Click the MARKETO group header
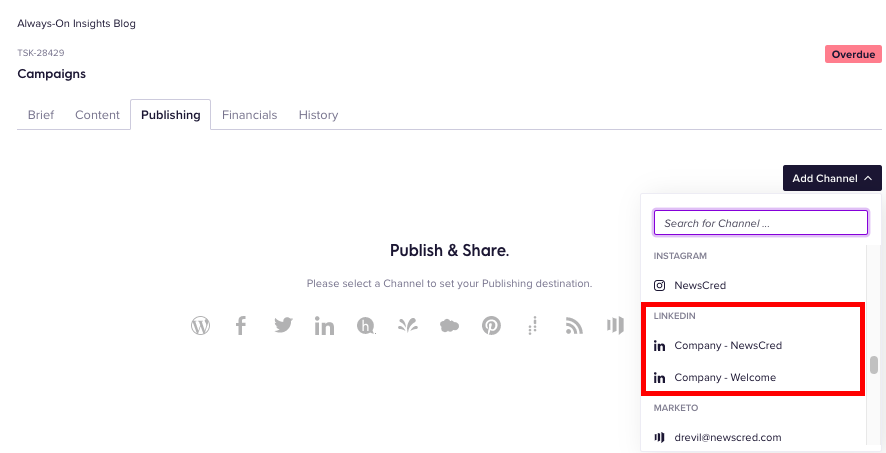The image size is (886, 453). pyautogui.click(x=676, y=407)
